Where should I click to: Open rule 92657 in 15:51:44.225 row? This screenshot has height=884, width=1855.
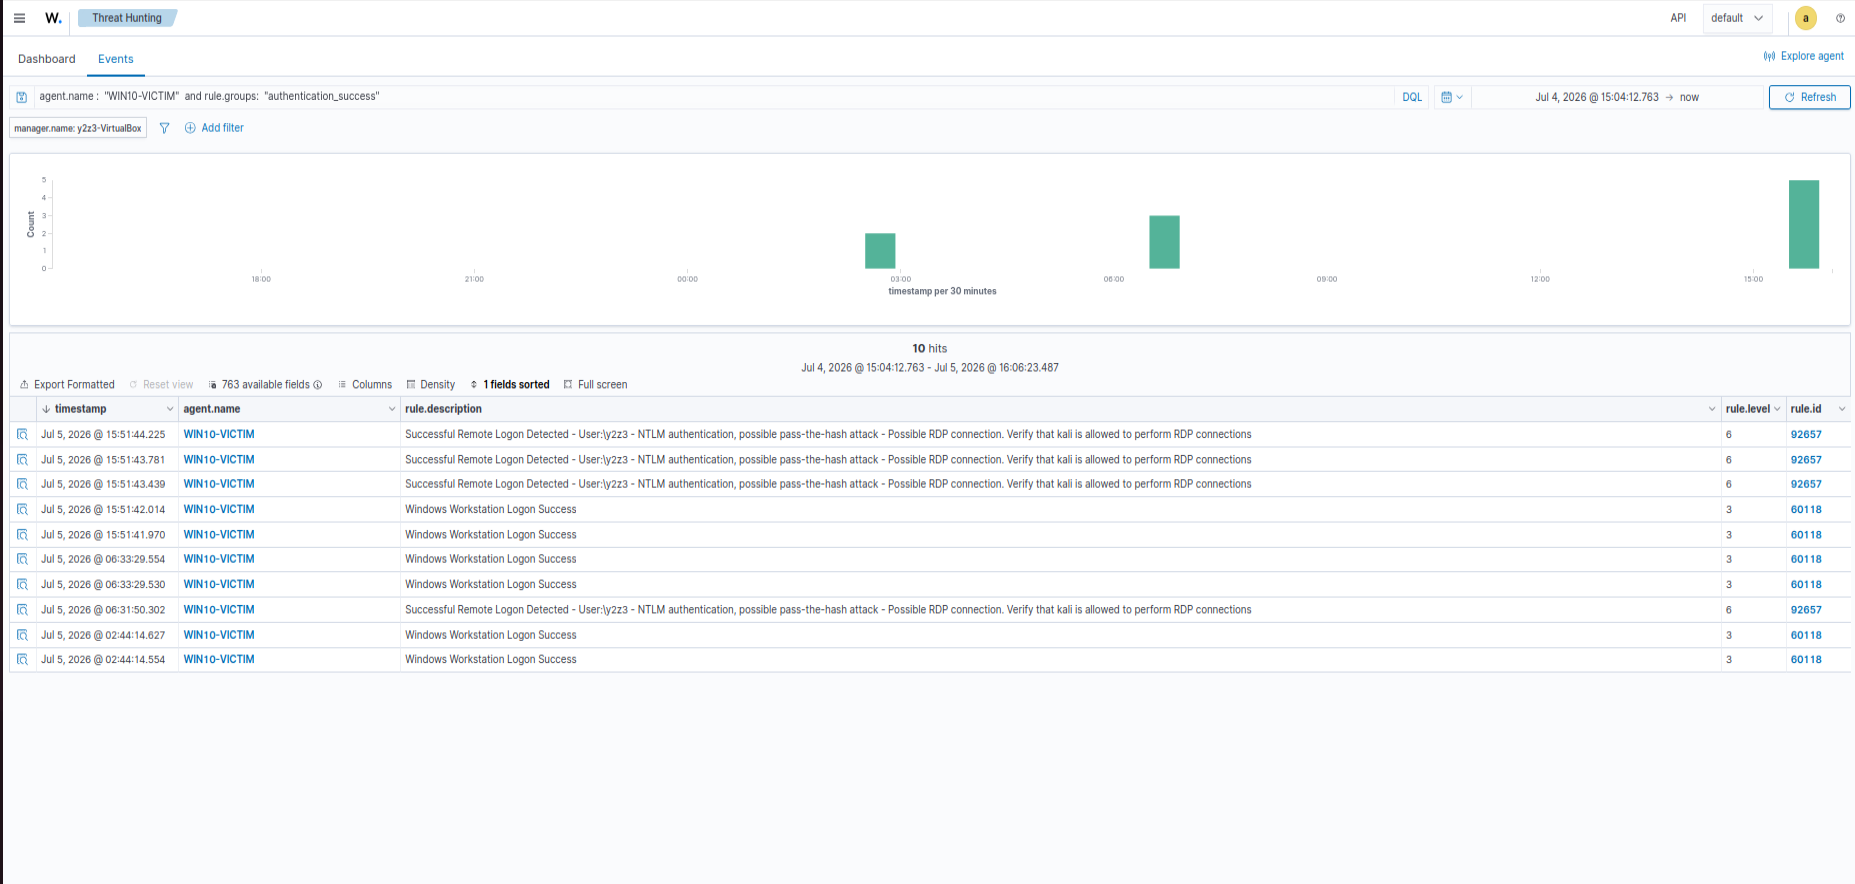(1806, 435)
